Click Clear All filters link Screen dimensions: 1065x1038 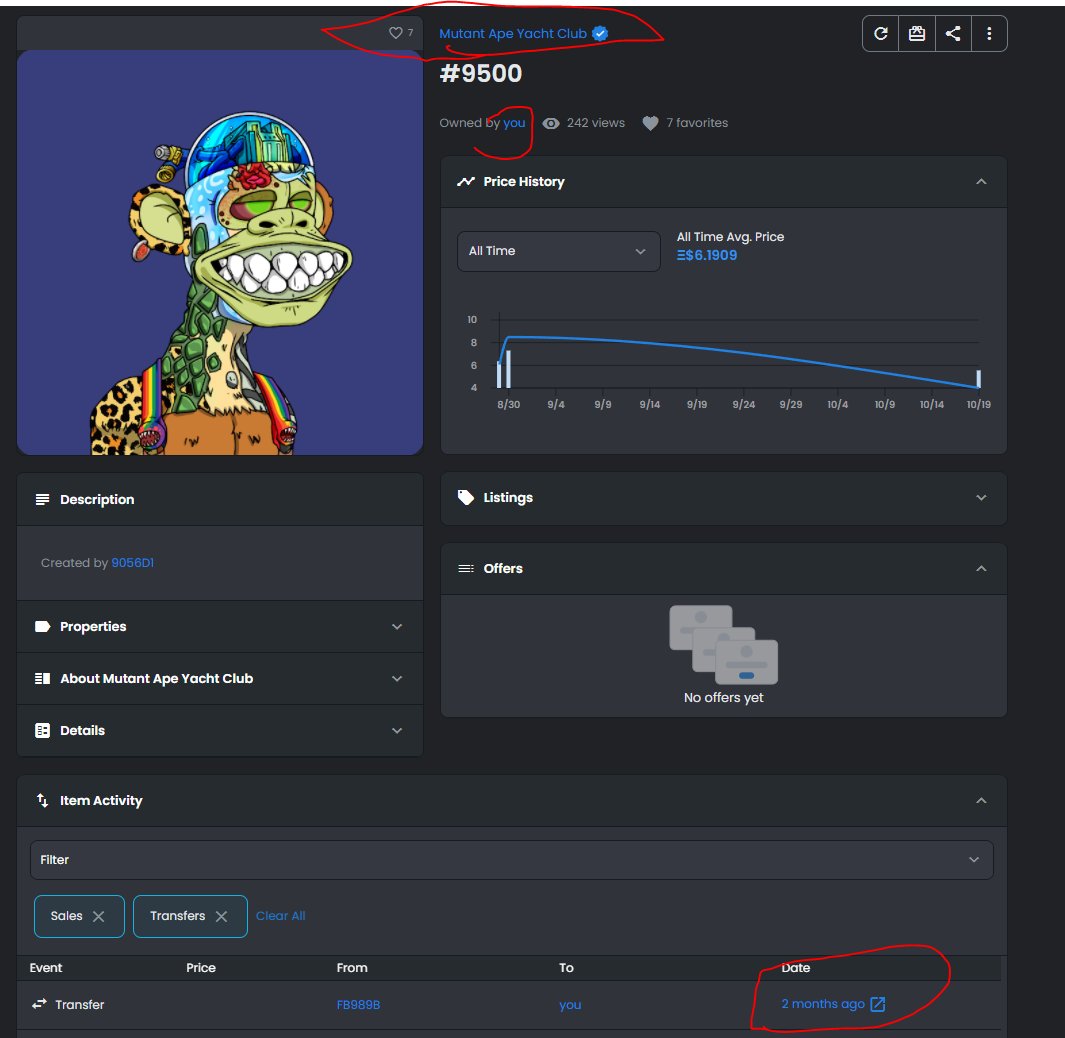pos(281,916)
